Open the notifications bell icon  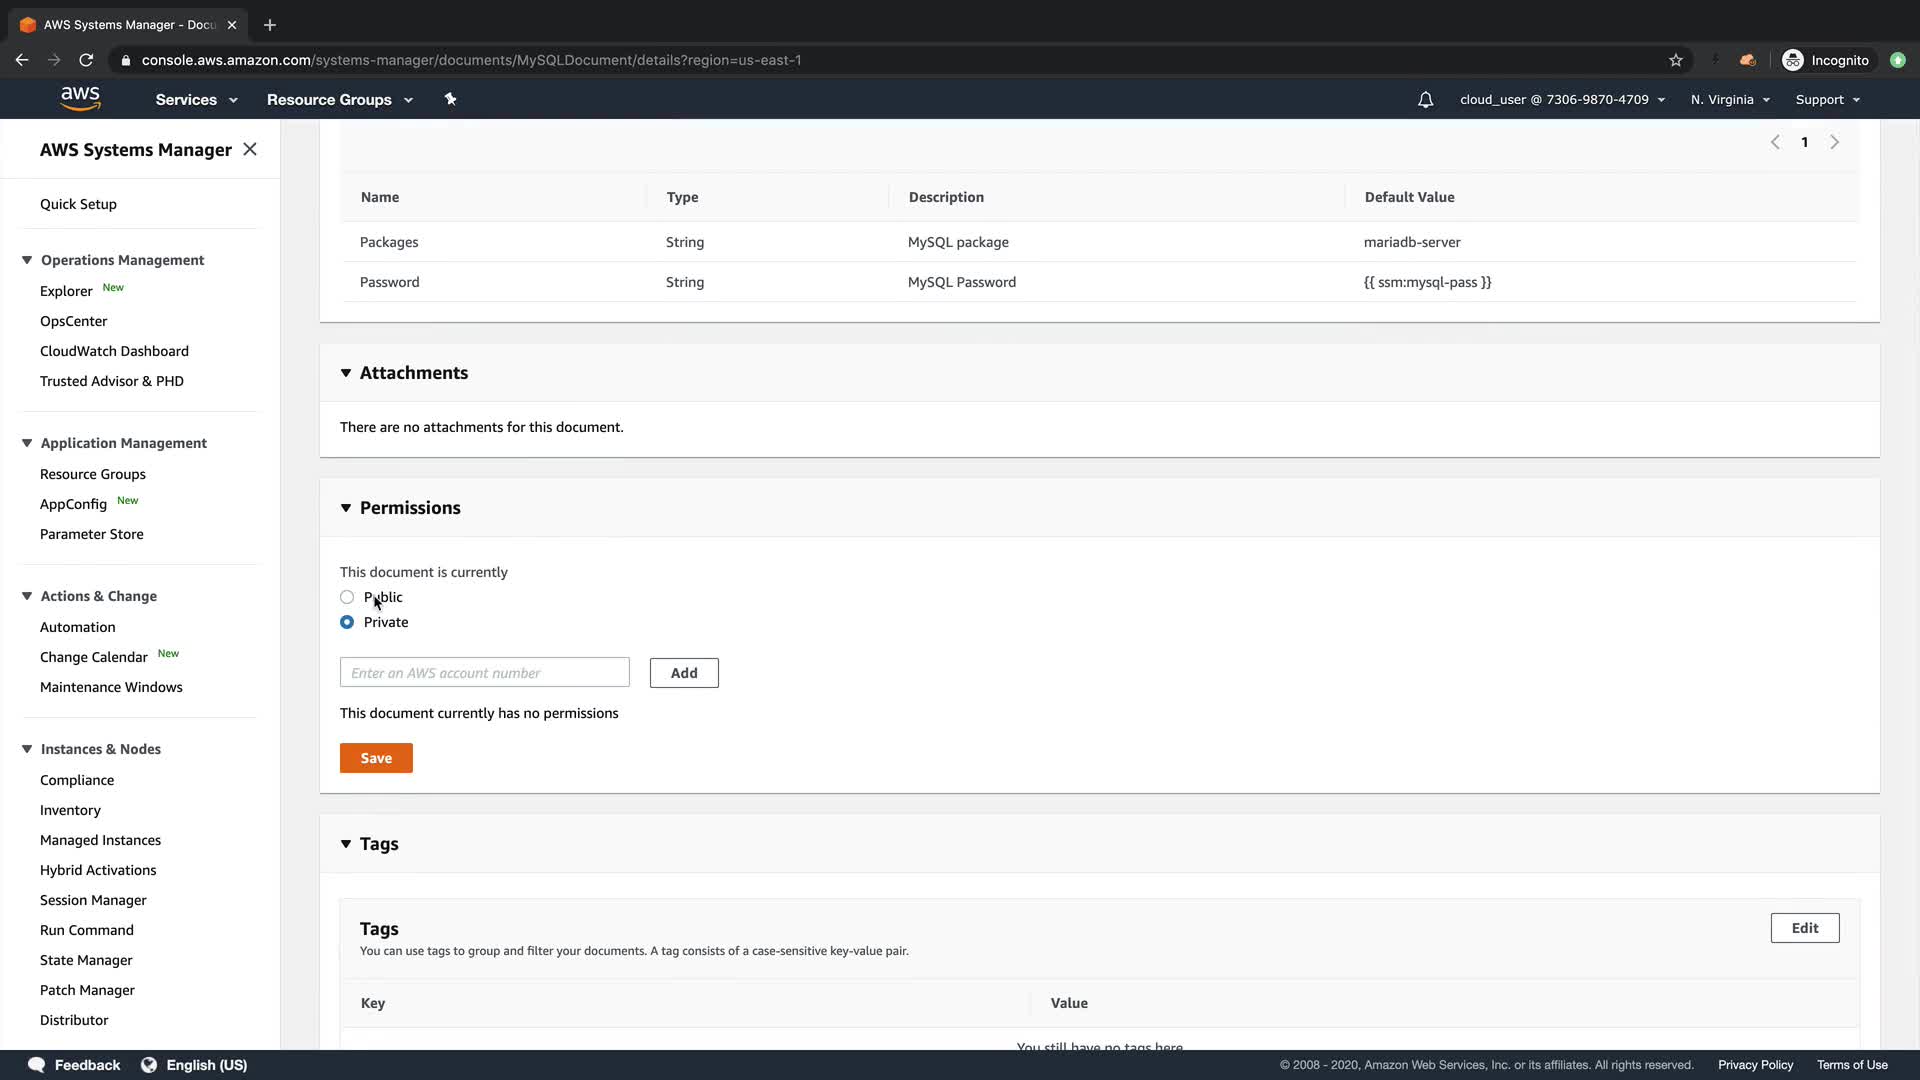coord(1425,100)
